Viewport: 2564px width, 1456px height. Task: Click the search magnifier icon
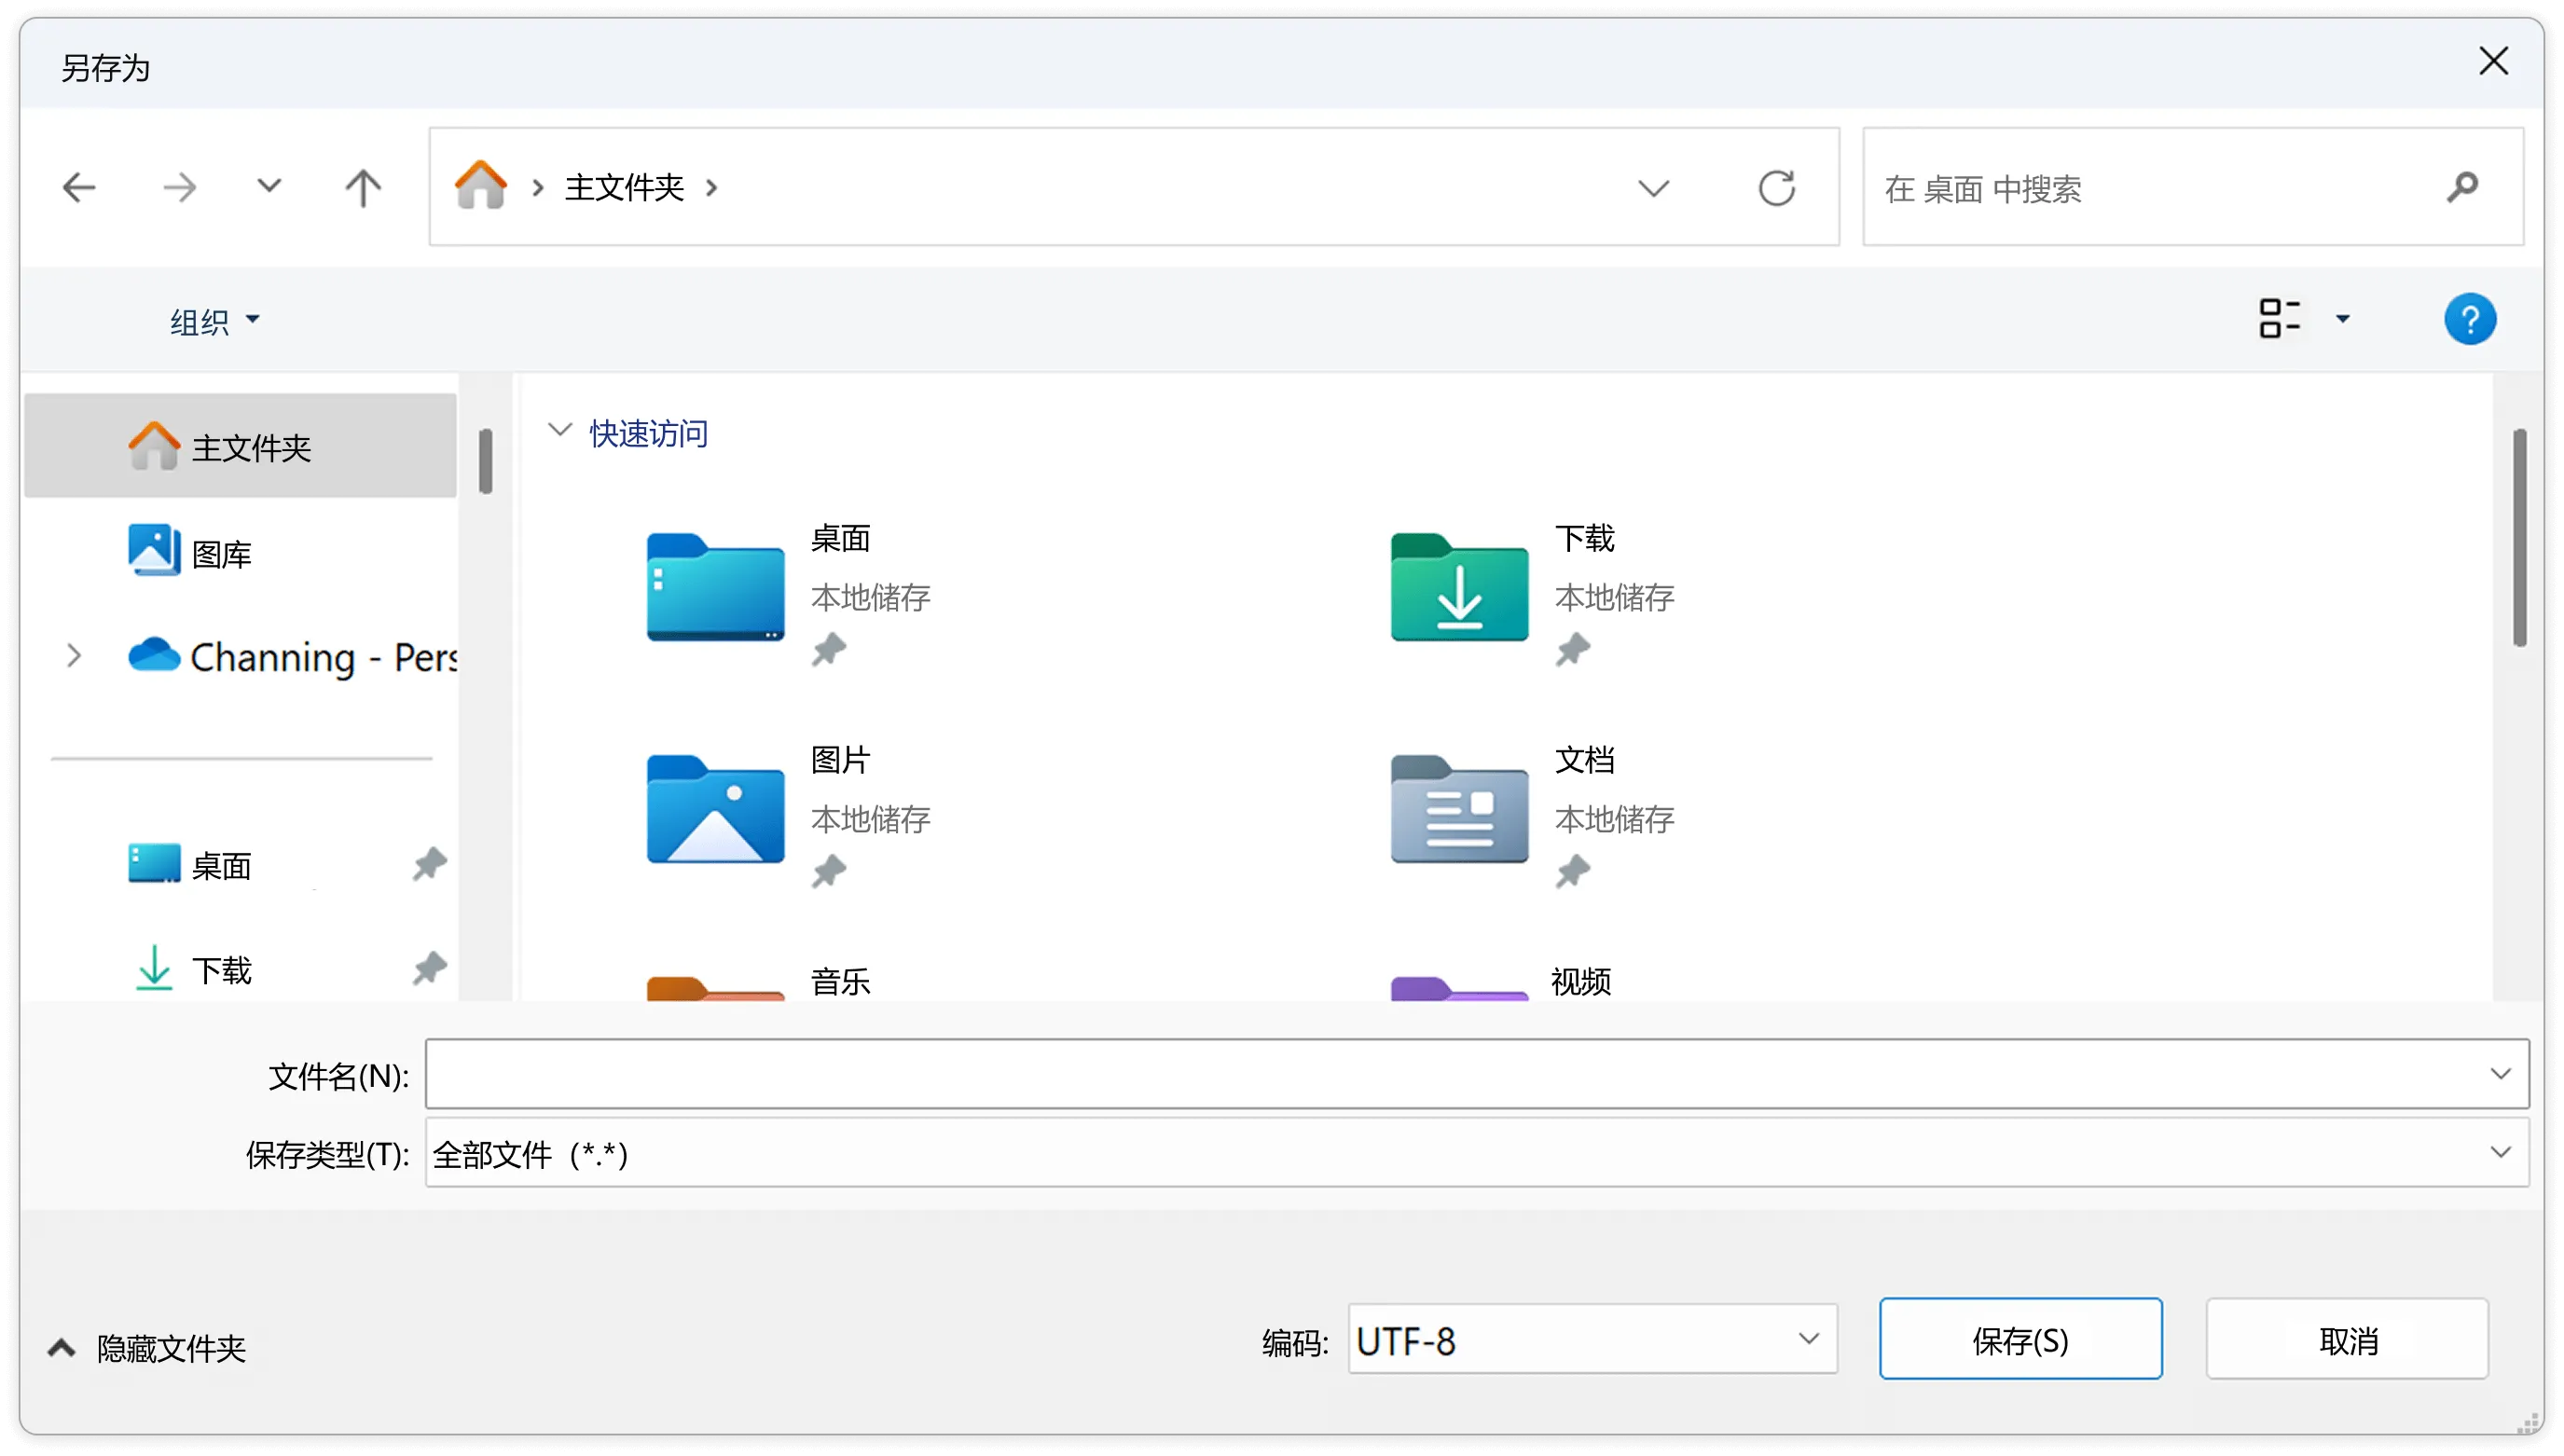2464,187
